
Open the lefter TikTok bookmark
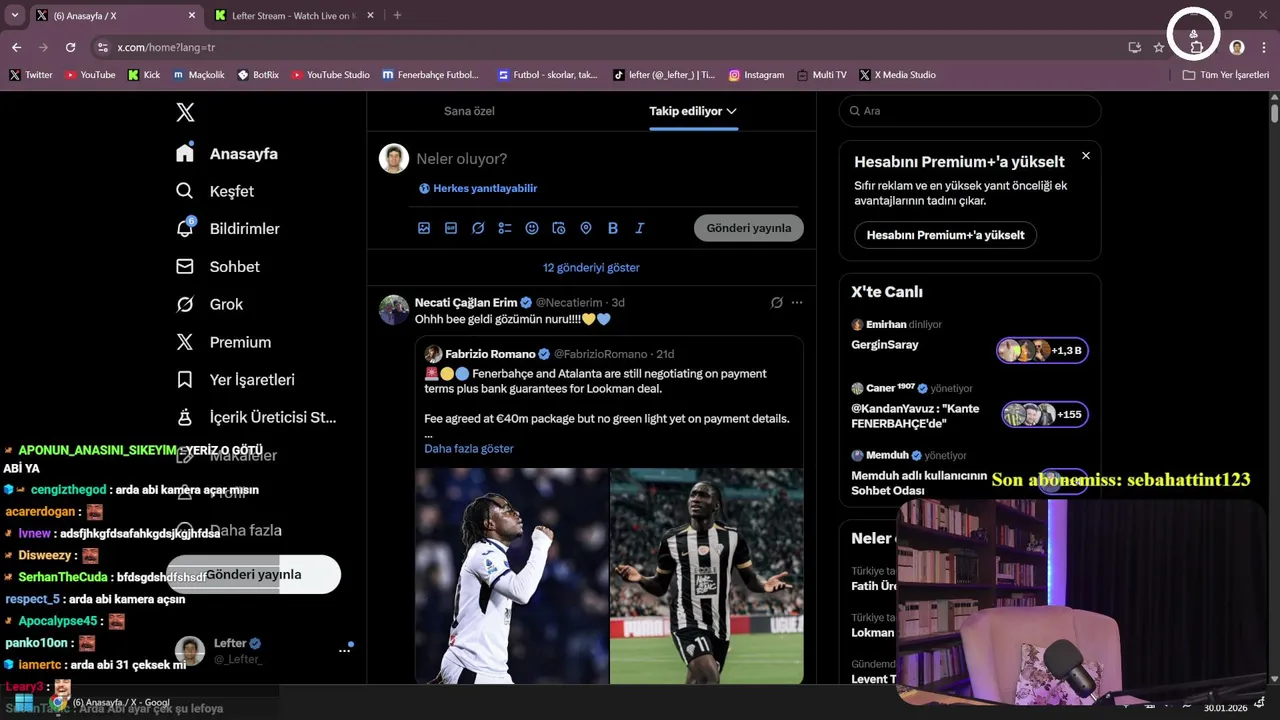(664, 75)
